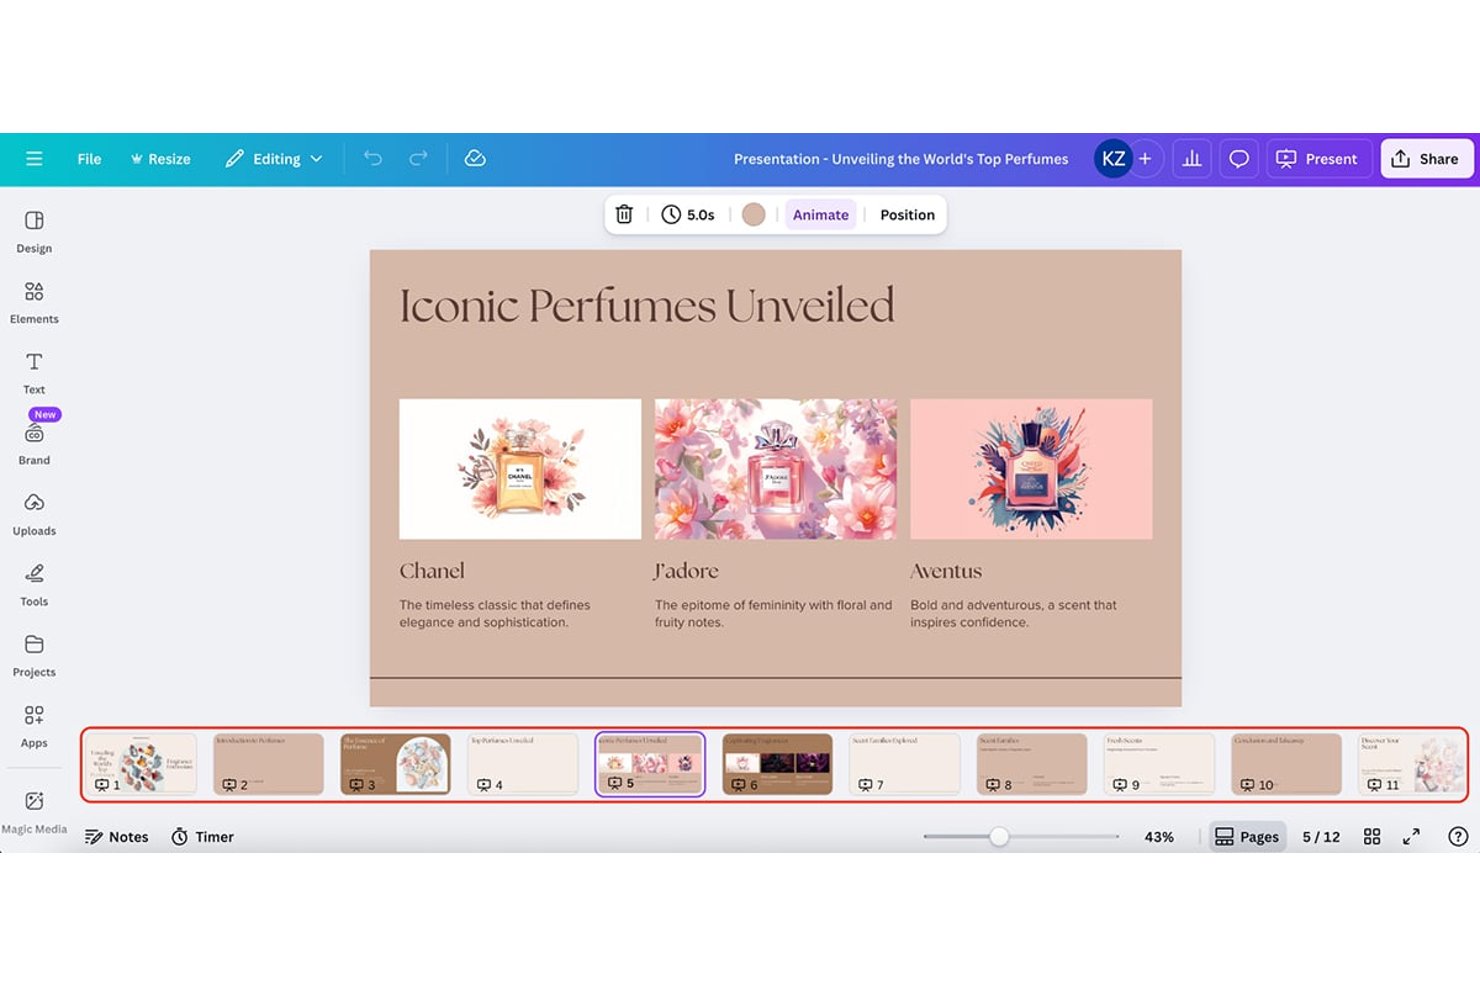Delete page with the trash icon
The width and height of the screenshot is (1480, 987).
click(624, 214)
